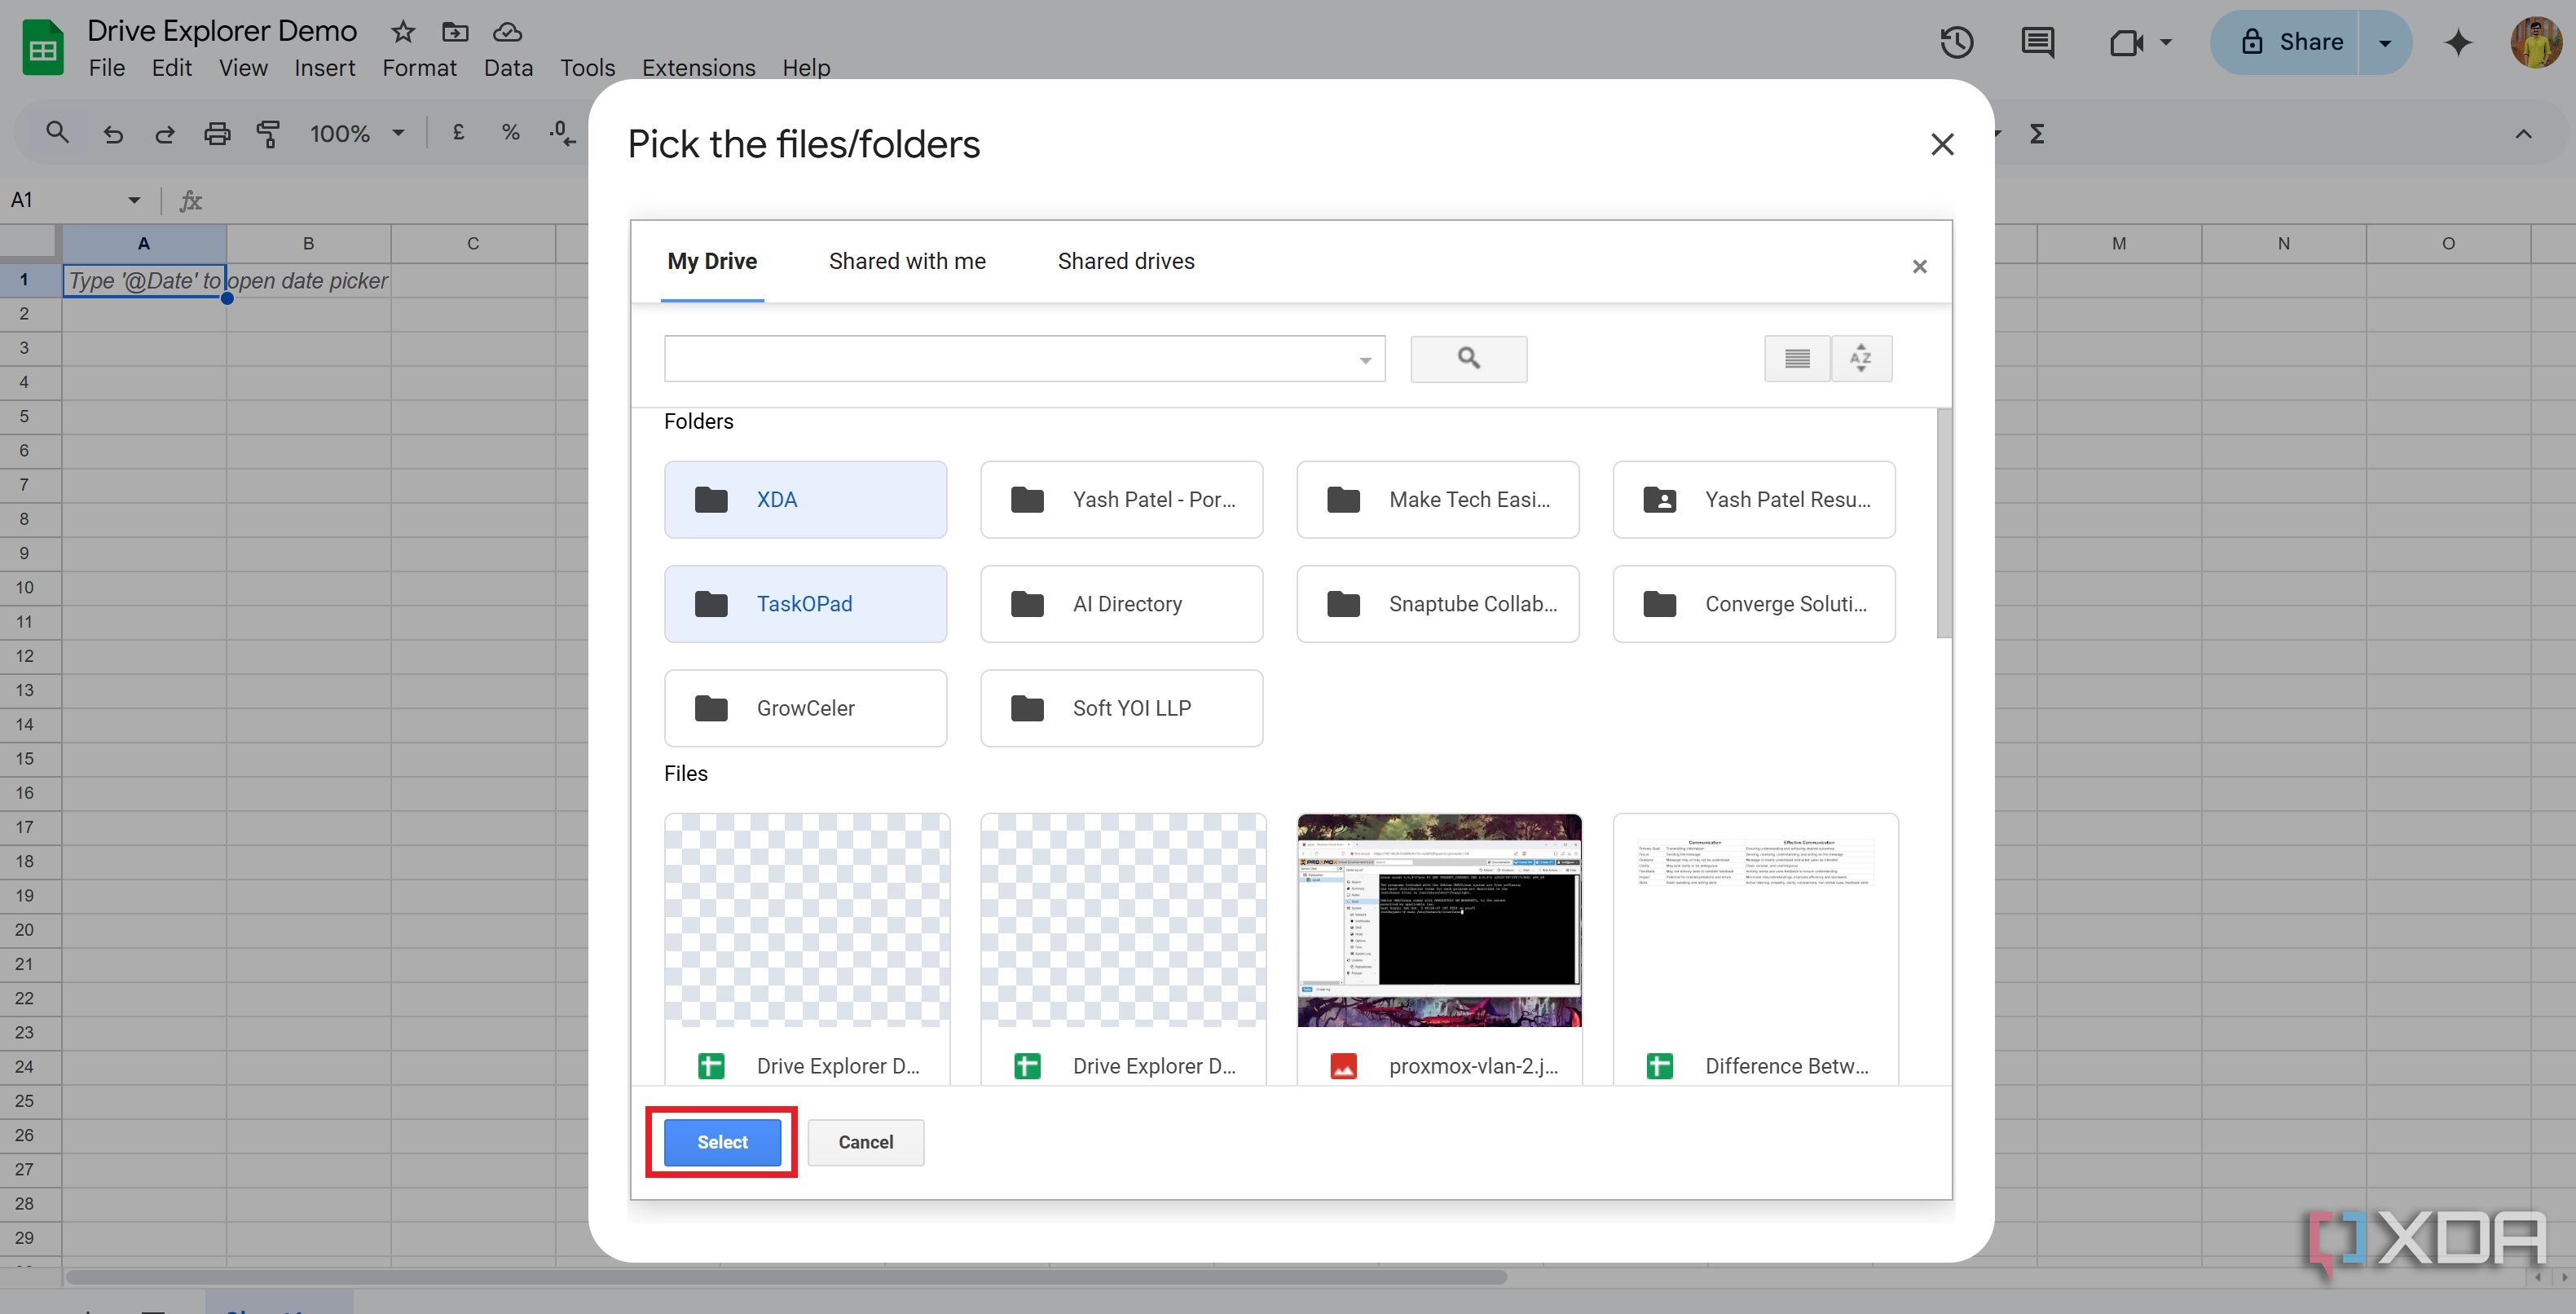Close the inner Drive picker with small X
Viewport: 2576px width, 1314px height.
click(x=1919, y=266)
